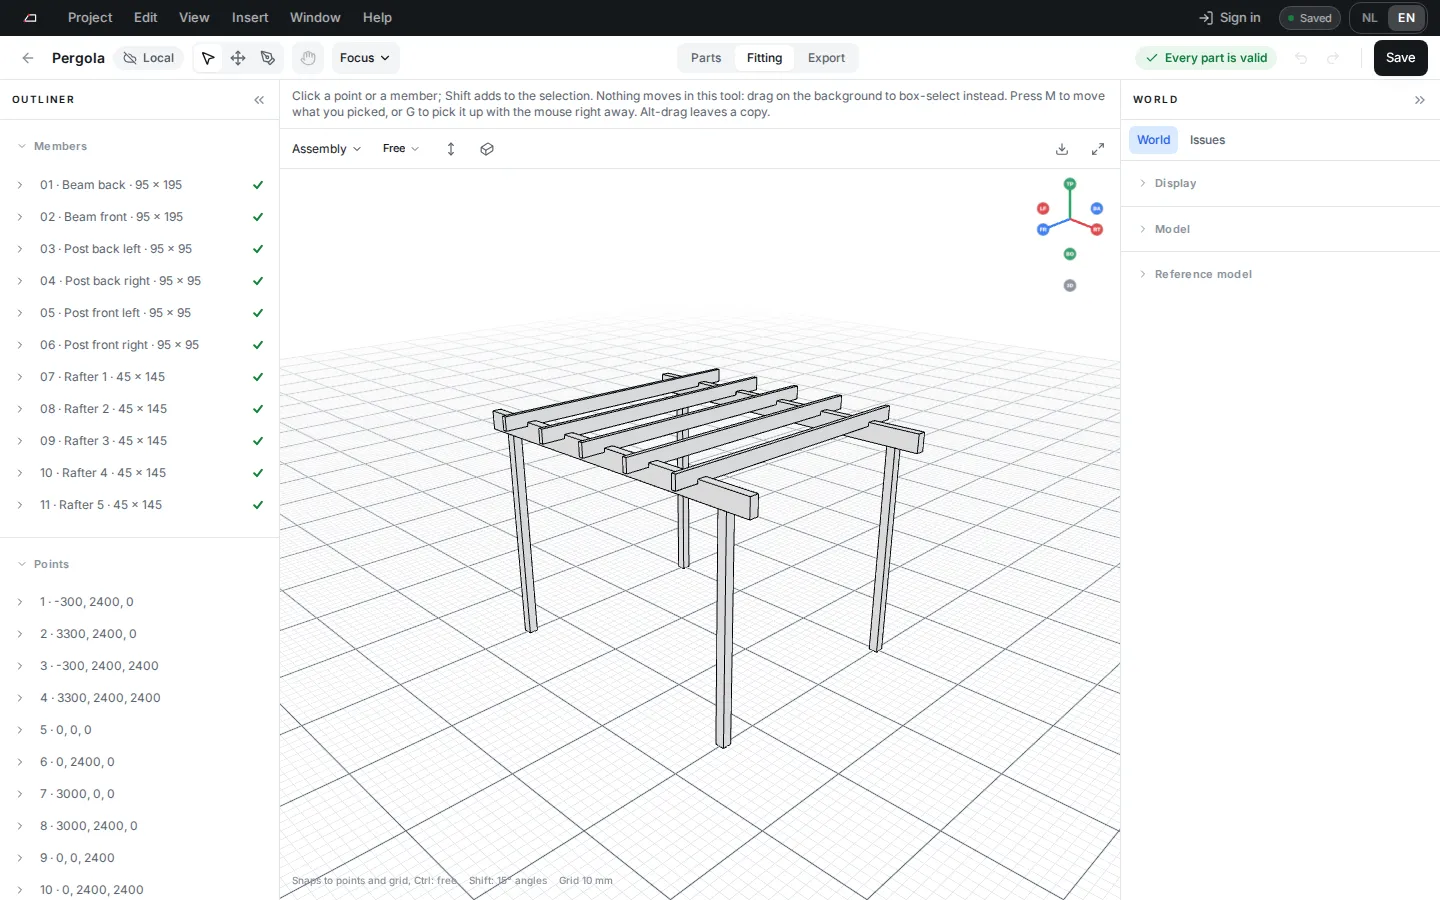Click the cube view icon in viewport toolbar
The width and height of the screenshot is (1440, 900).
coord(487,149)
